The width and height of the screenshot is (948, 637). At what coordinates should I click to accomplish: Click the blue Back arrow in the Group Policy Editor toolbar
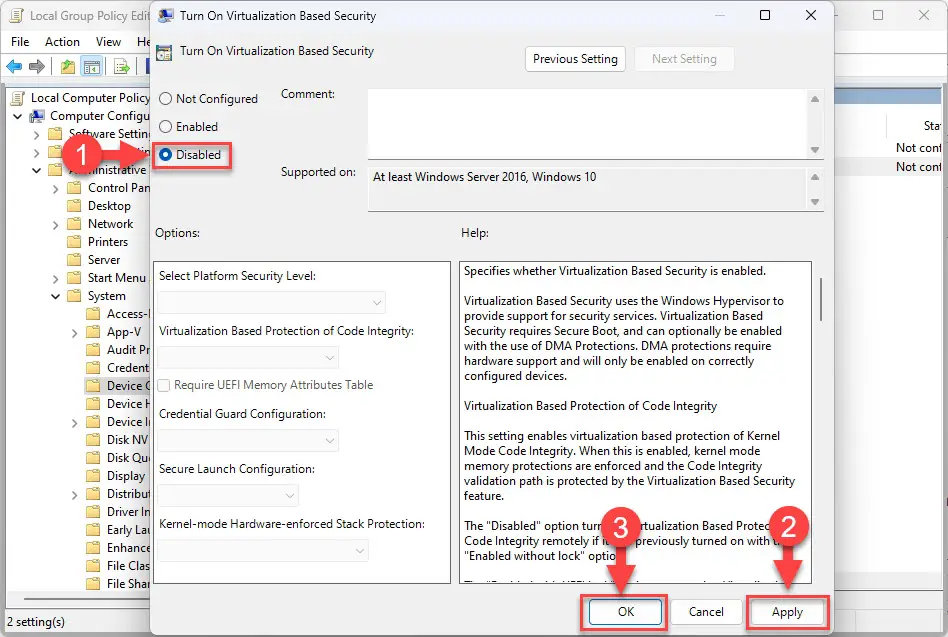[14, 66]
